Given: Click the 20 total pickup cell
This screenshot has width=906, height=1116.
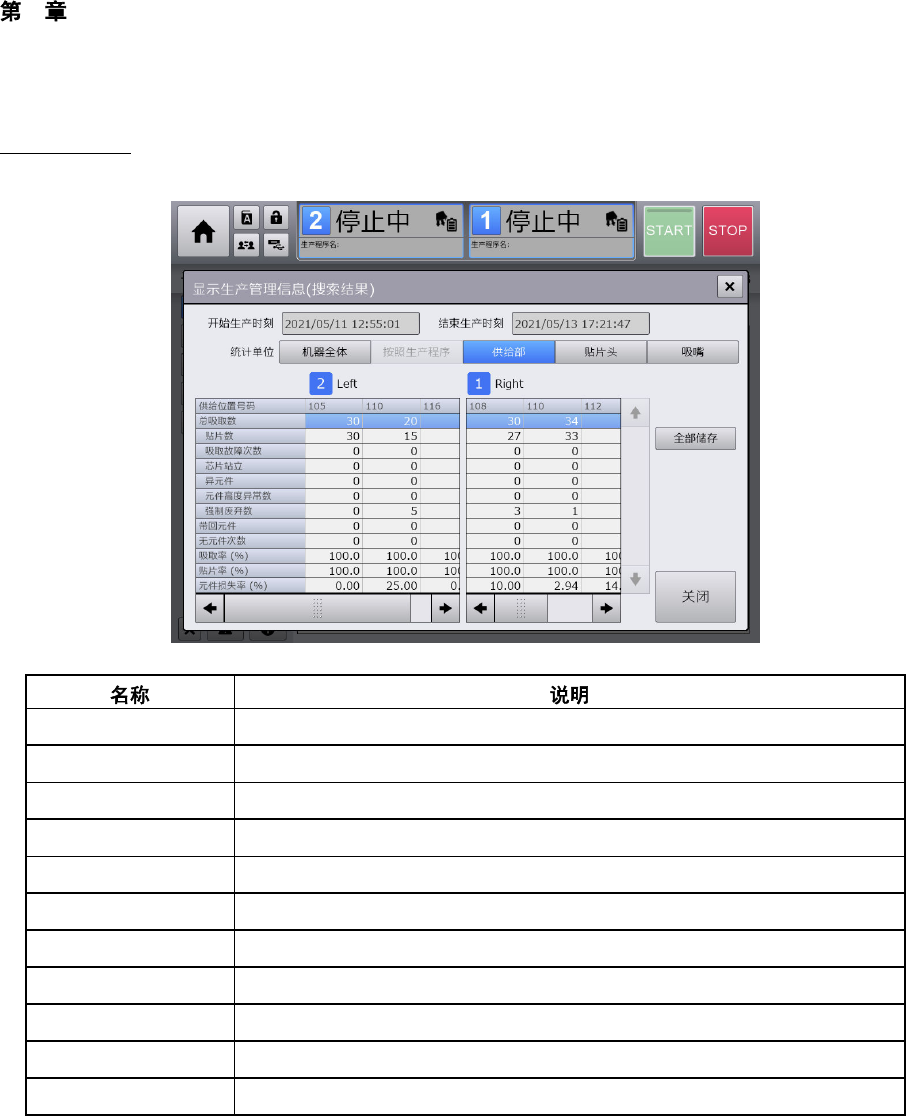Looking at the screenshot, I should [391, 421].
